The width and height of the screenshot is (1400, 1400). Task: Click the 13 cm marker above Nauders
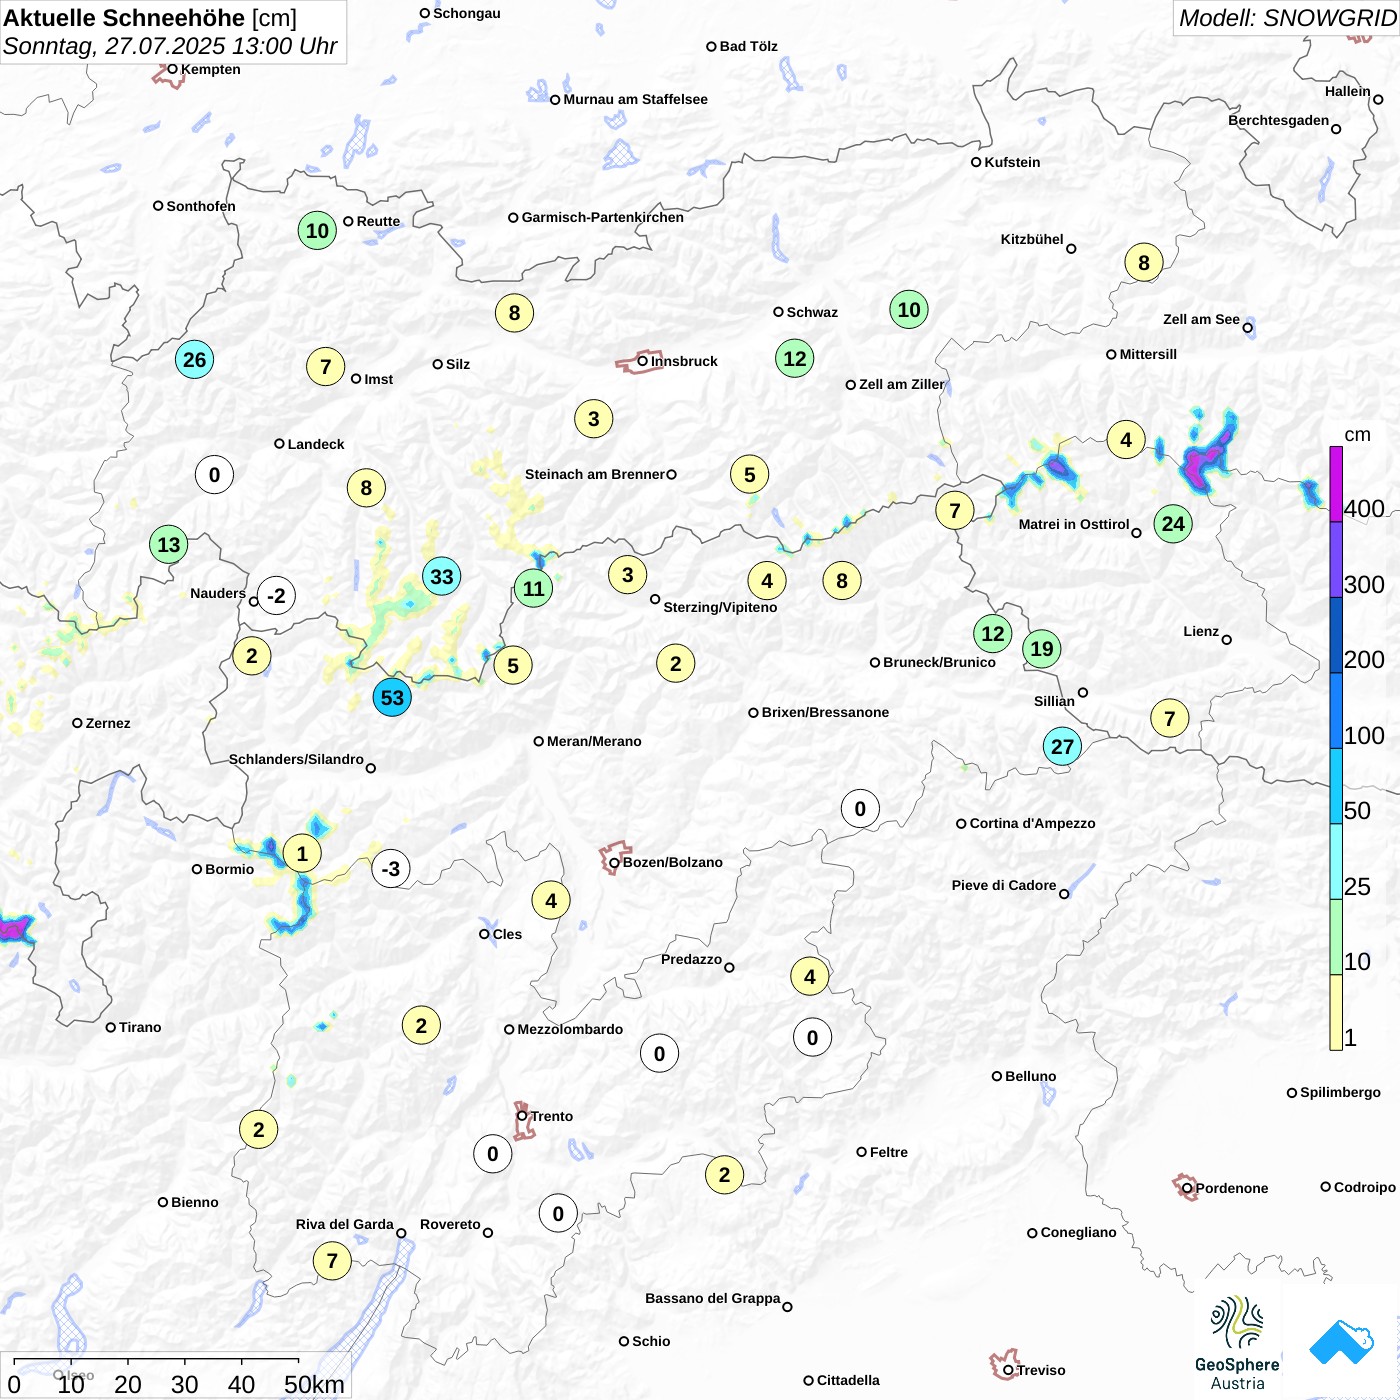[168, 545]
